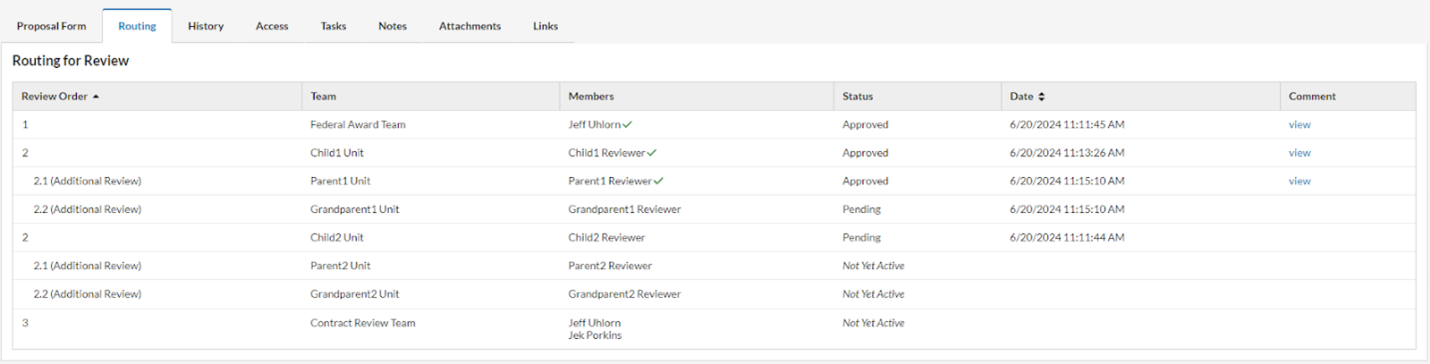Go to the Access tab

[272, 26]
